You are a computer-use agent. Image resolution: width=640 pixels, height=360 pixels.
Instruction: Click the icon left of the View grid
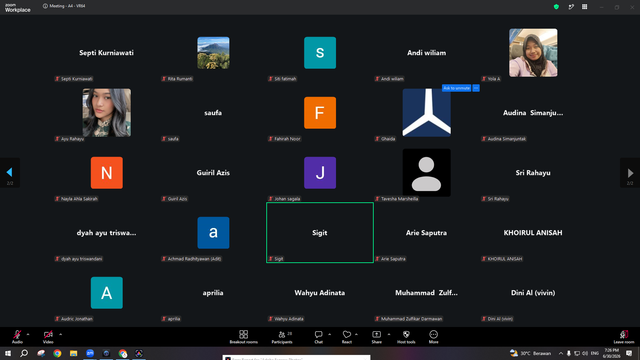[x=571, y=7]
